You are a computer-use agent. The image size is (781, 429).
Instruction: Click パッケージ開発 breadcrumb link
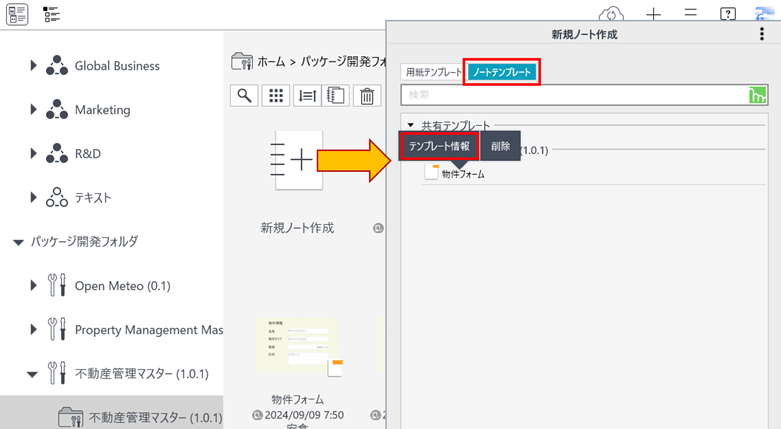point(343,62)
